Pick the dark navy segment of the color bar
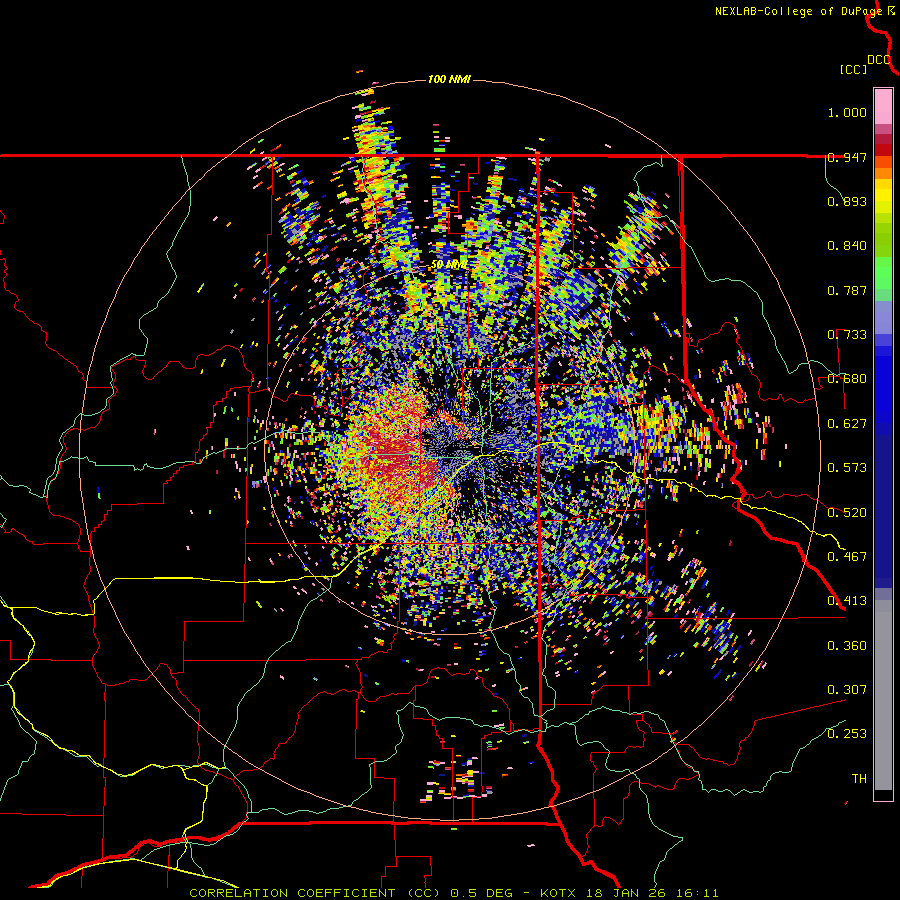Viewport: 900px width, 900px height. point(883,511)
